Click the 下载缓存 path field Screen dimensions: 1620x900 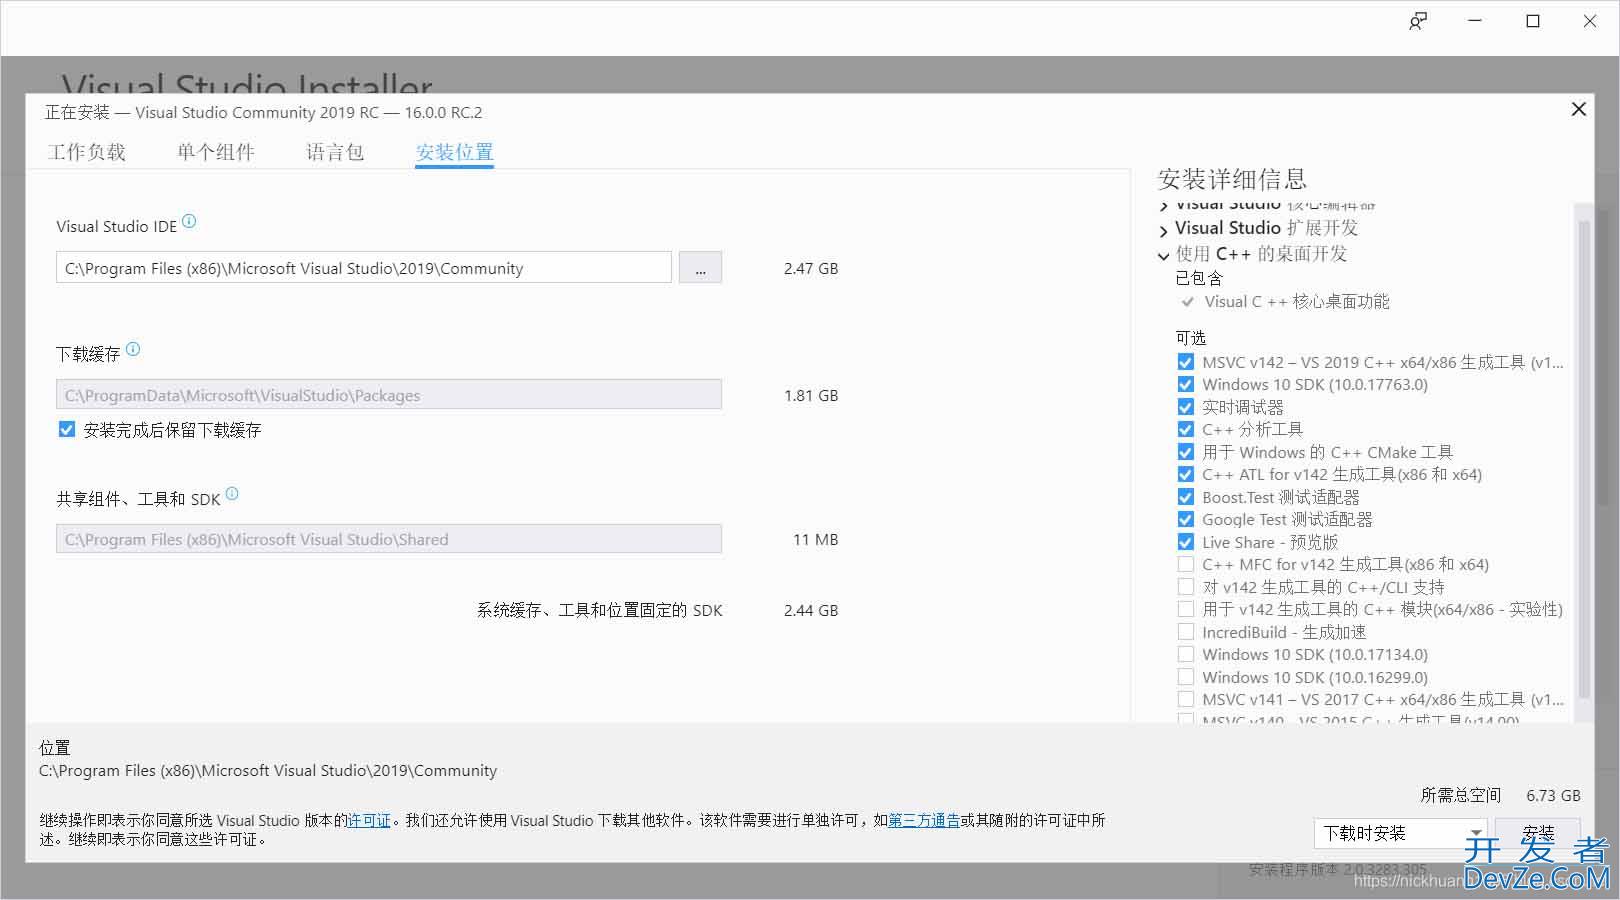[389, 395]
